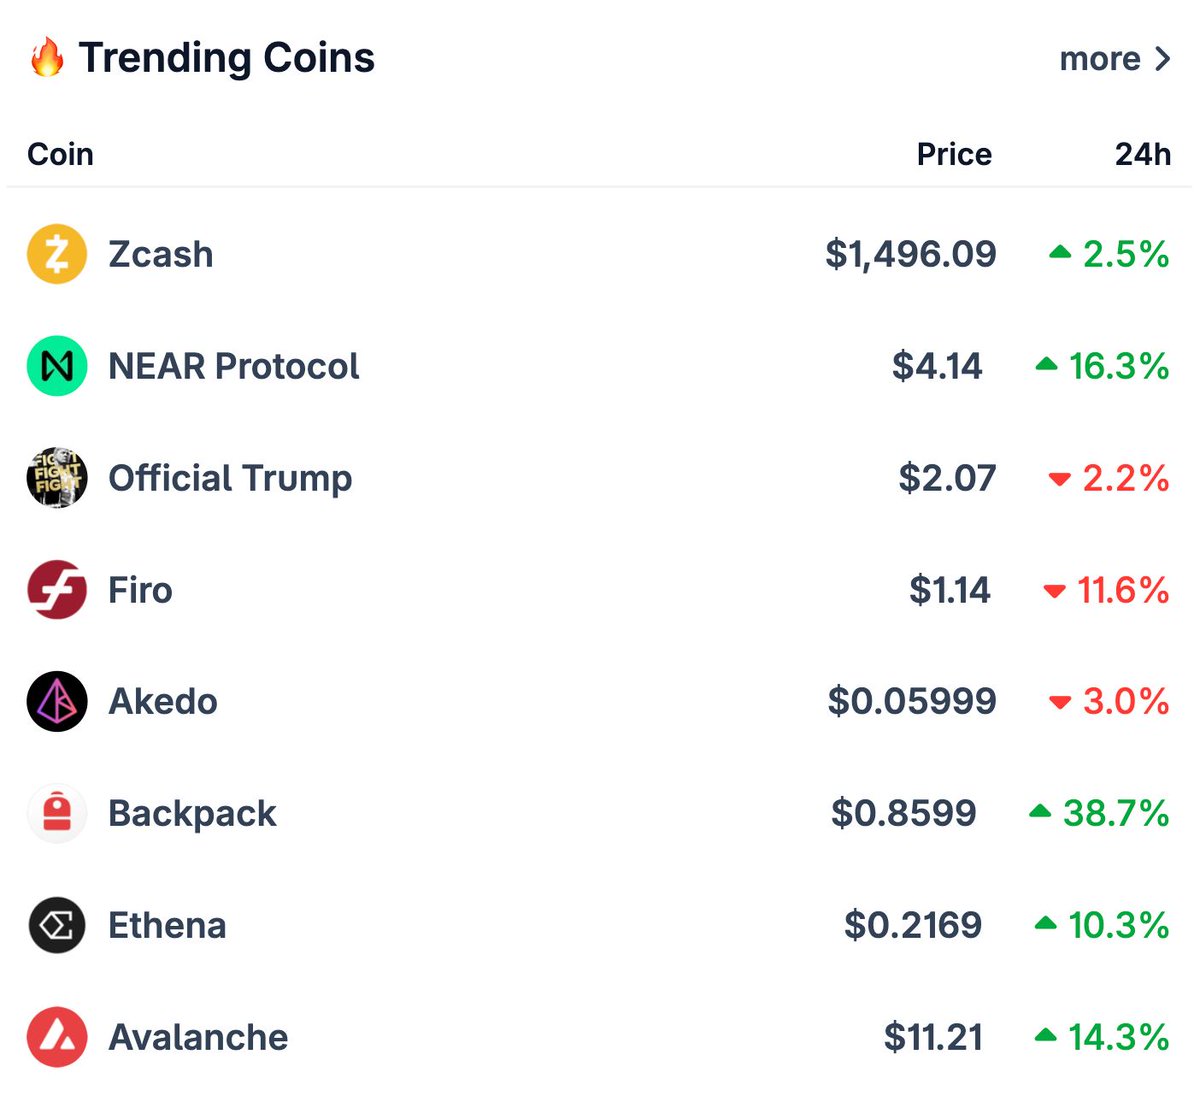Open the Zcash coin name link
Viewport: 1200px width, 1096px height.
pyautogui.click(x=161, y=254)
